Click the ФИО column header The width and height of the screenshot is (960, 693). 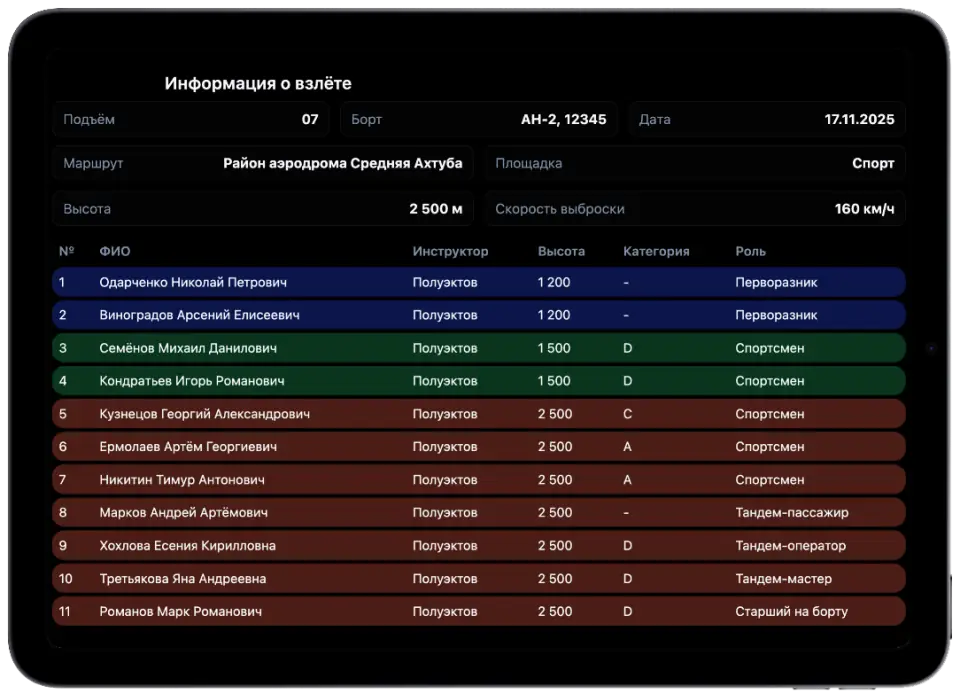(114, 251)
